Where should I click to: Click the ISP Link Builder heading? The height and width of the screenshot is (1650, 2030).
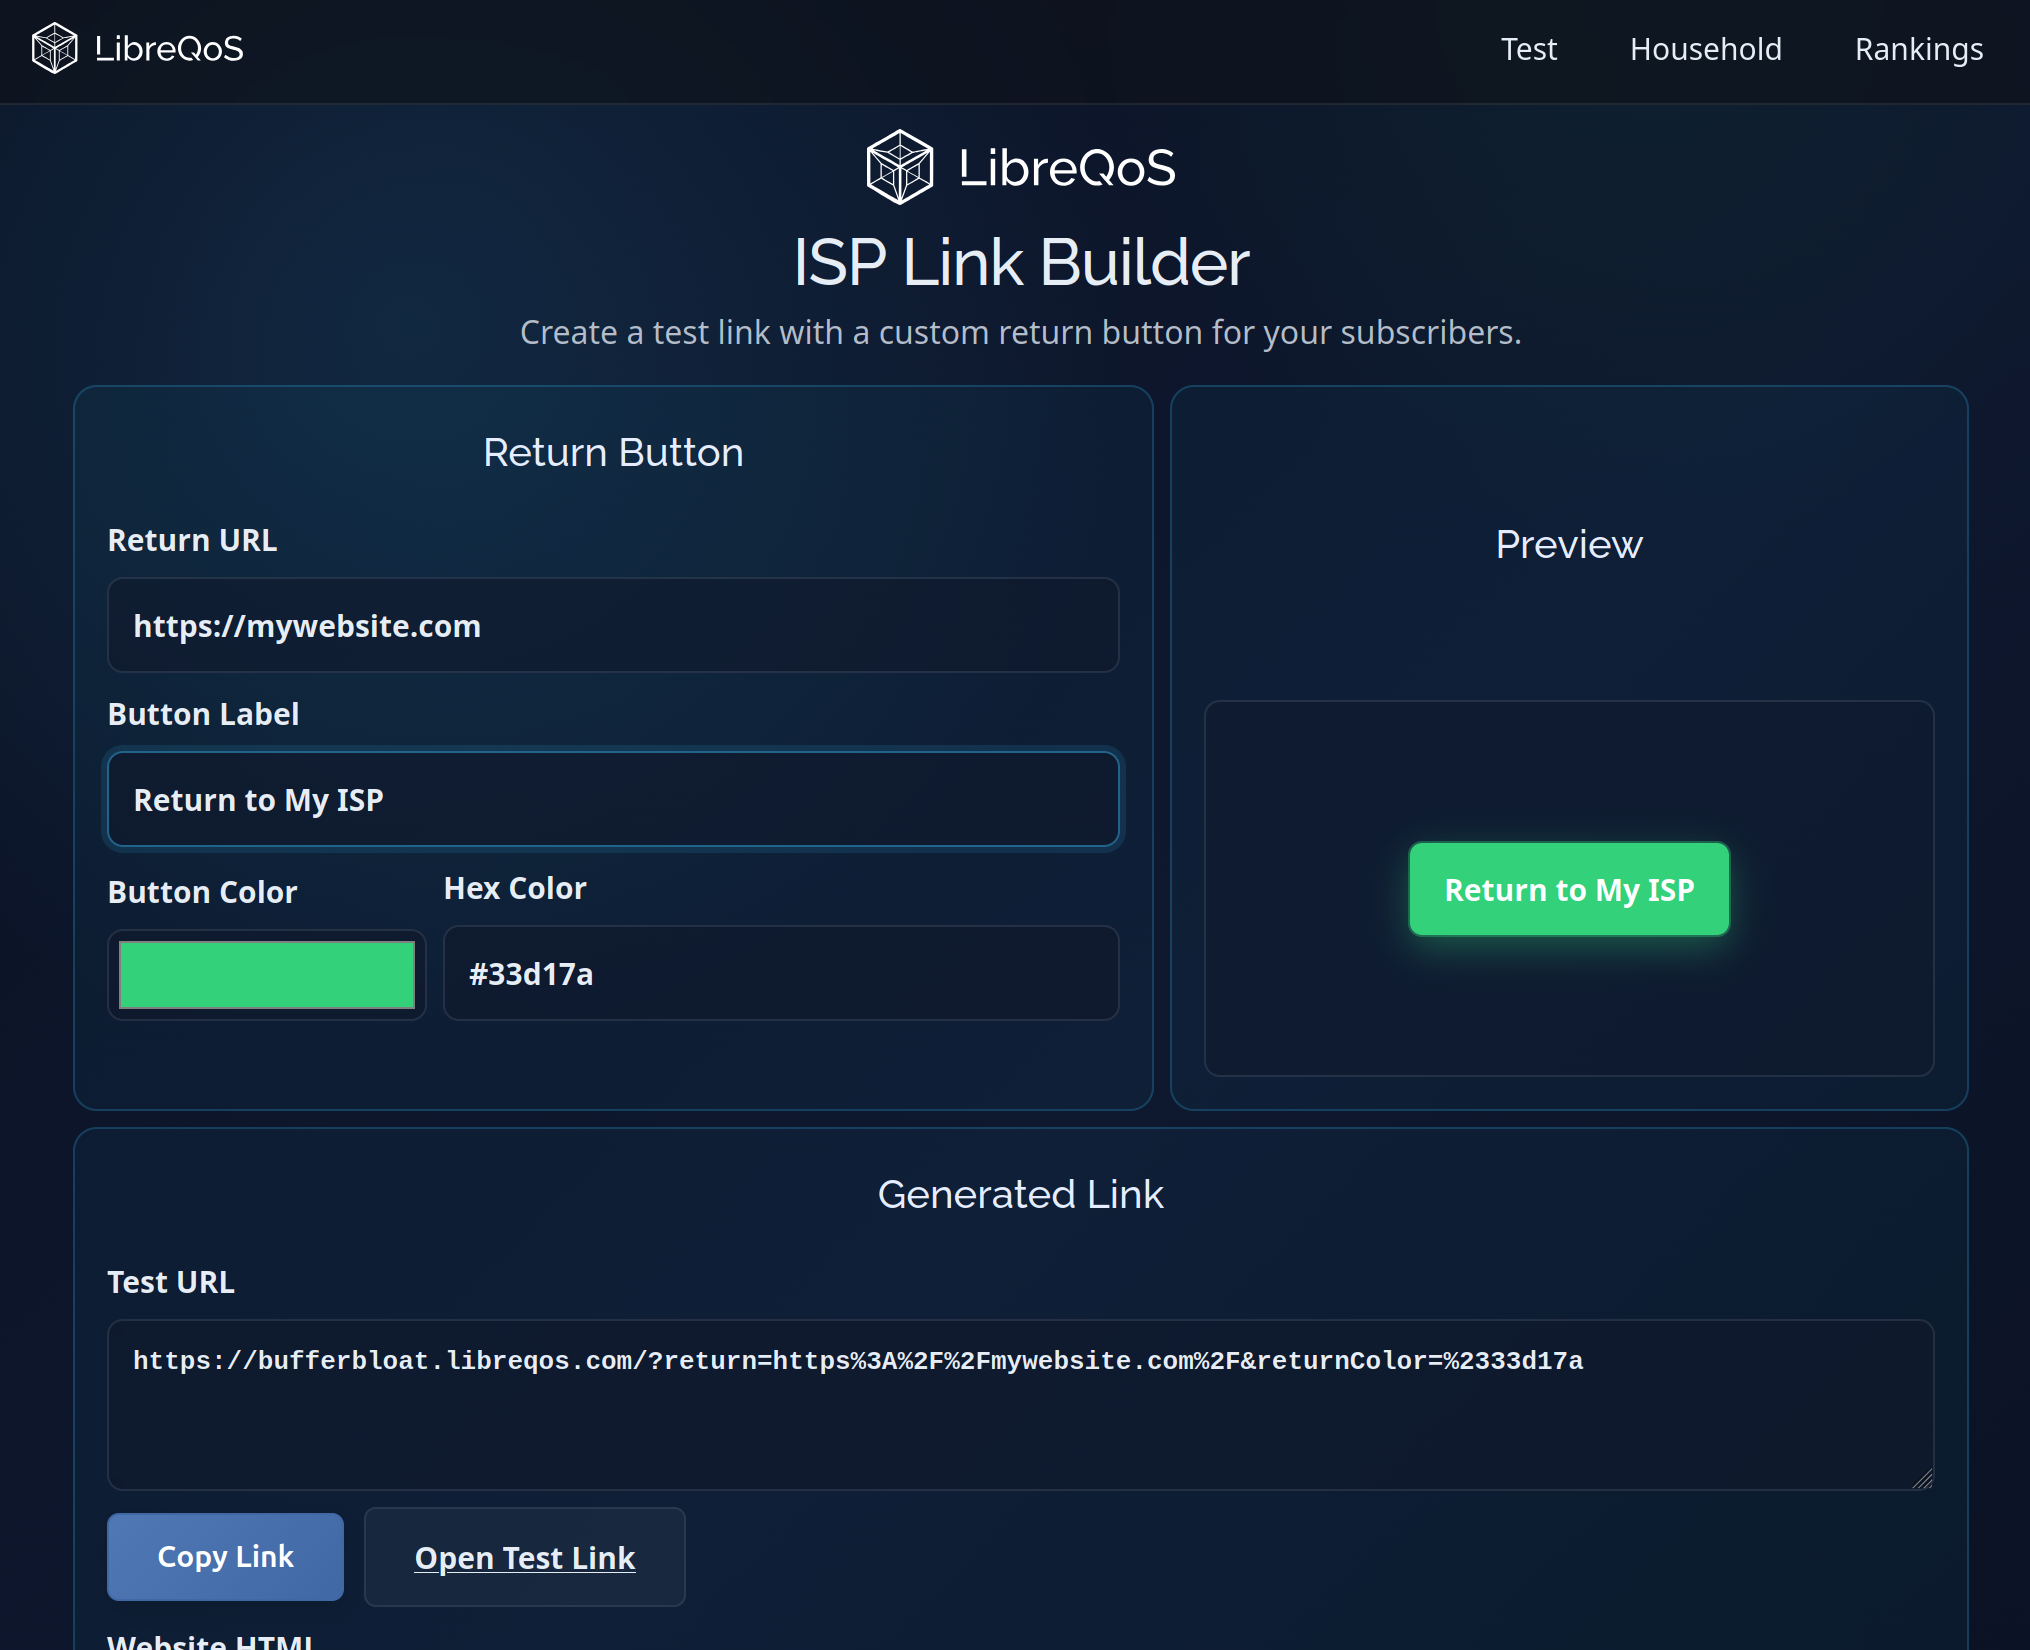pos(1021,262)
